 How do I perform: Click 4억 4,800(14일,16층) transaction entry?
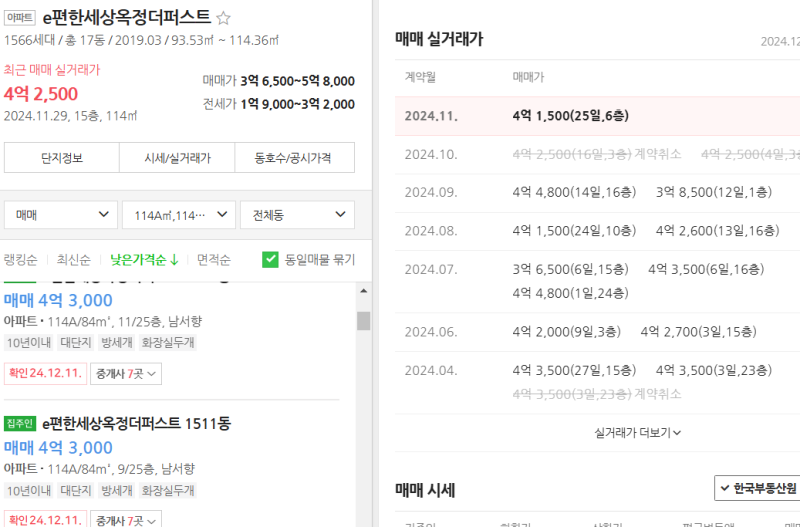[574, 193]
